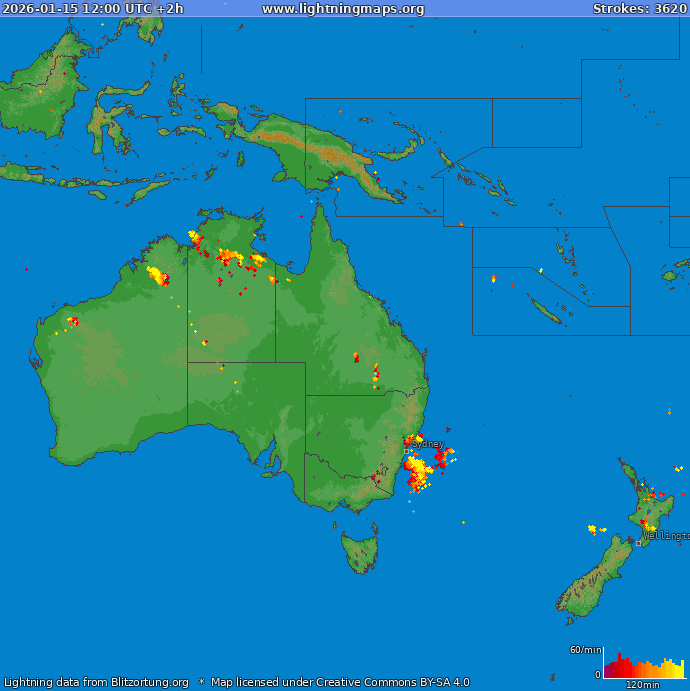Image resolution: width=690 pixels, height=691 pixels.
Task: Click the www.lightningmaps.org header link
Action: pos(343,9)
